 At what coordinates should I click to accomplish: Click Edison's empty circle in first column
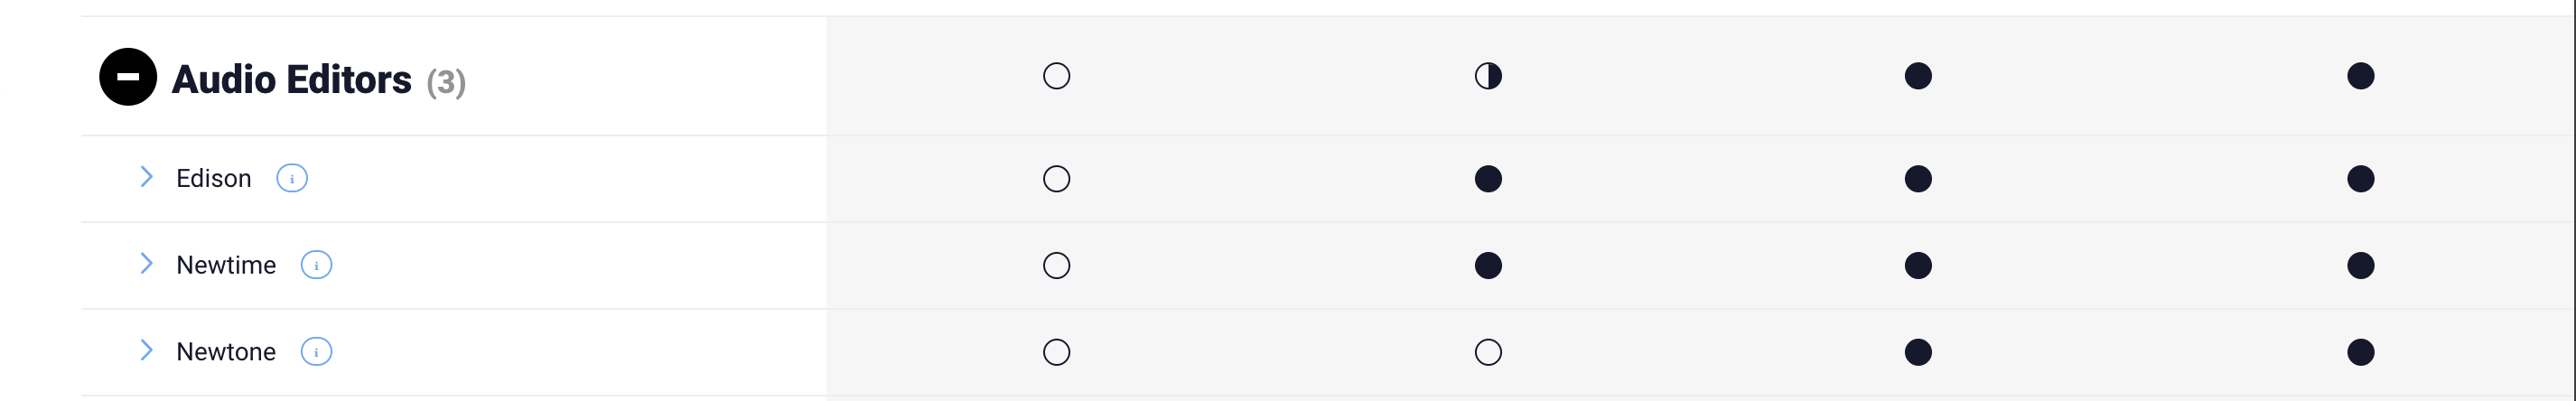[1056, 179]
